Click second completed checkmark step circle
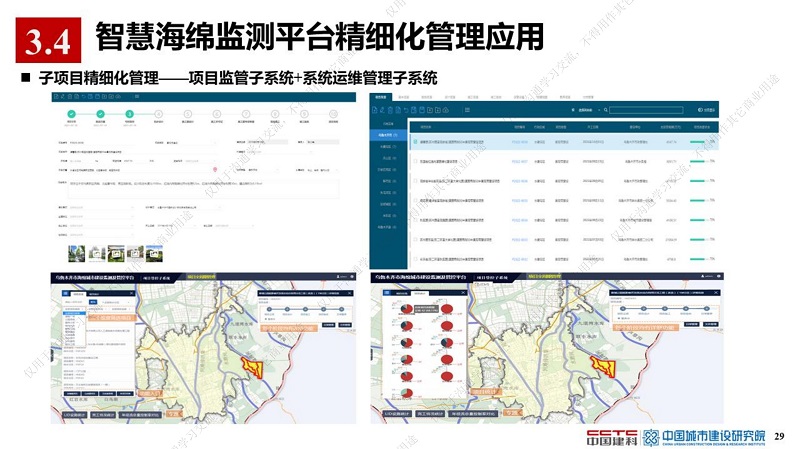The image size is (800, 449). coord(101,114)
